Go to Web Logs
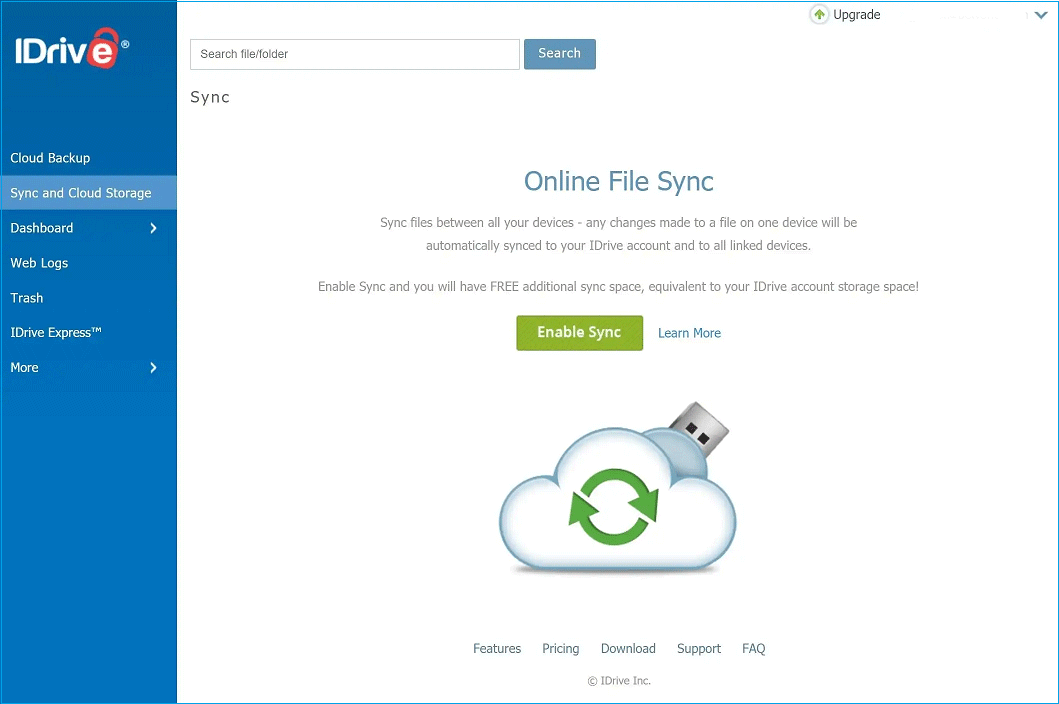Screen dimensions: 1059x704 [x=39, y=263]
